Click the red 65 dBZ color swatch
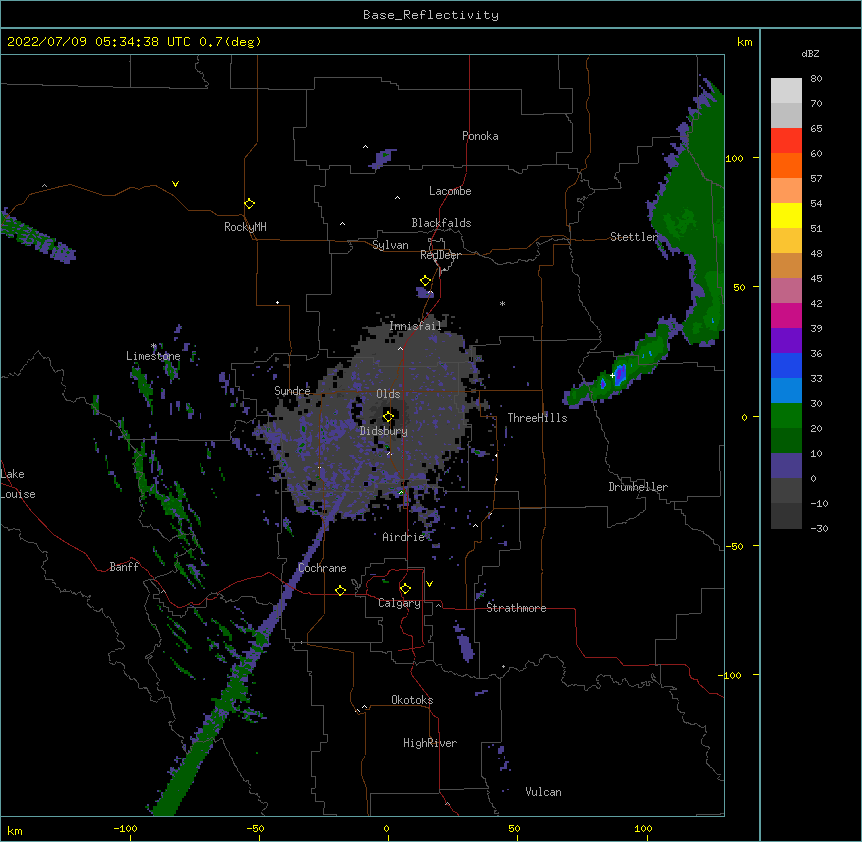 [786, 141]
